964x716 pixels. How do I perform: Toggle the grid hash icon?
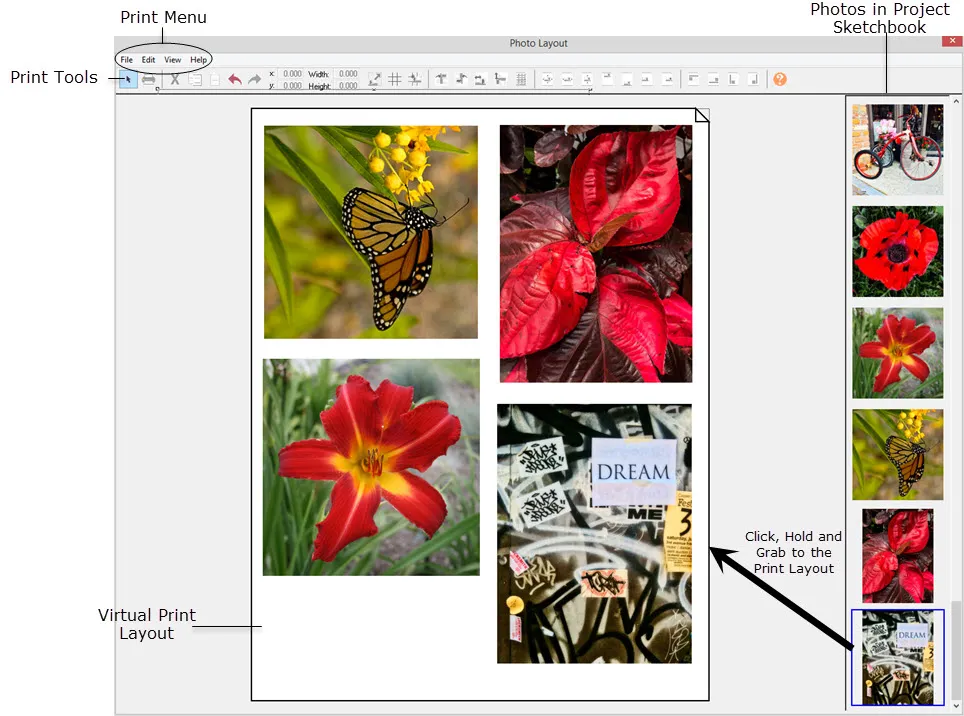(395, 79)
